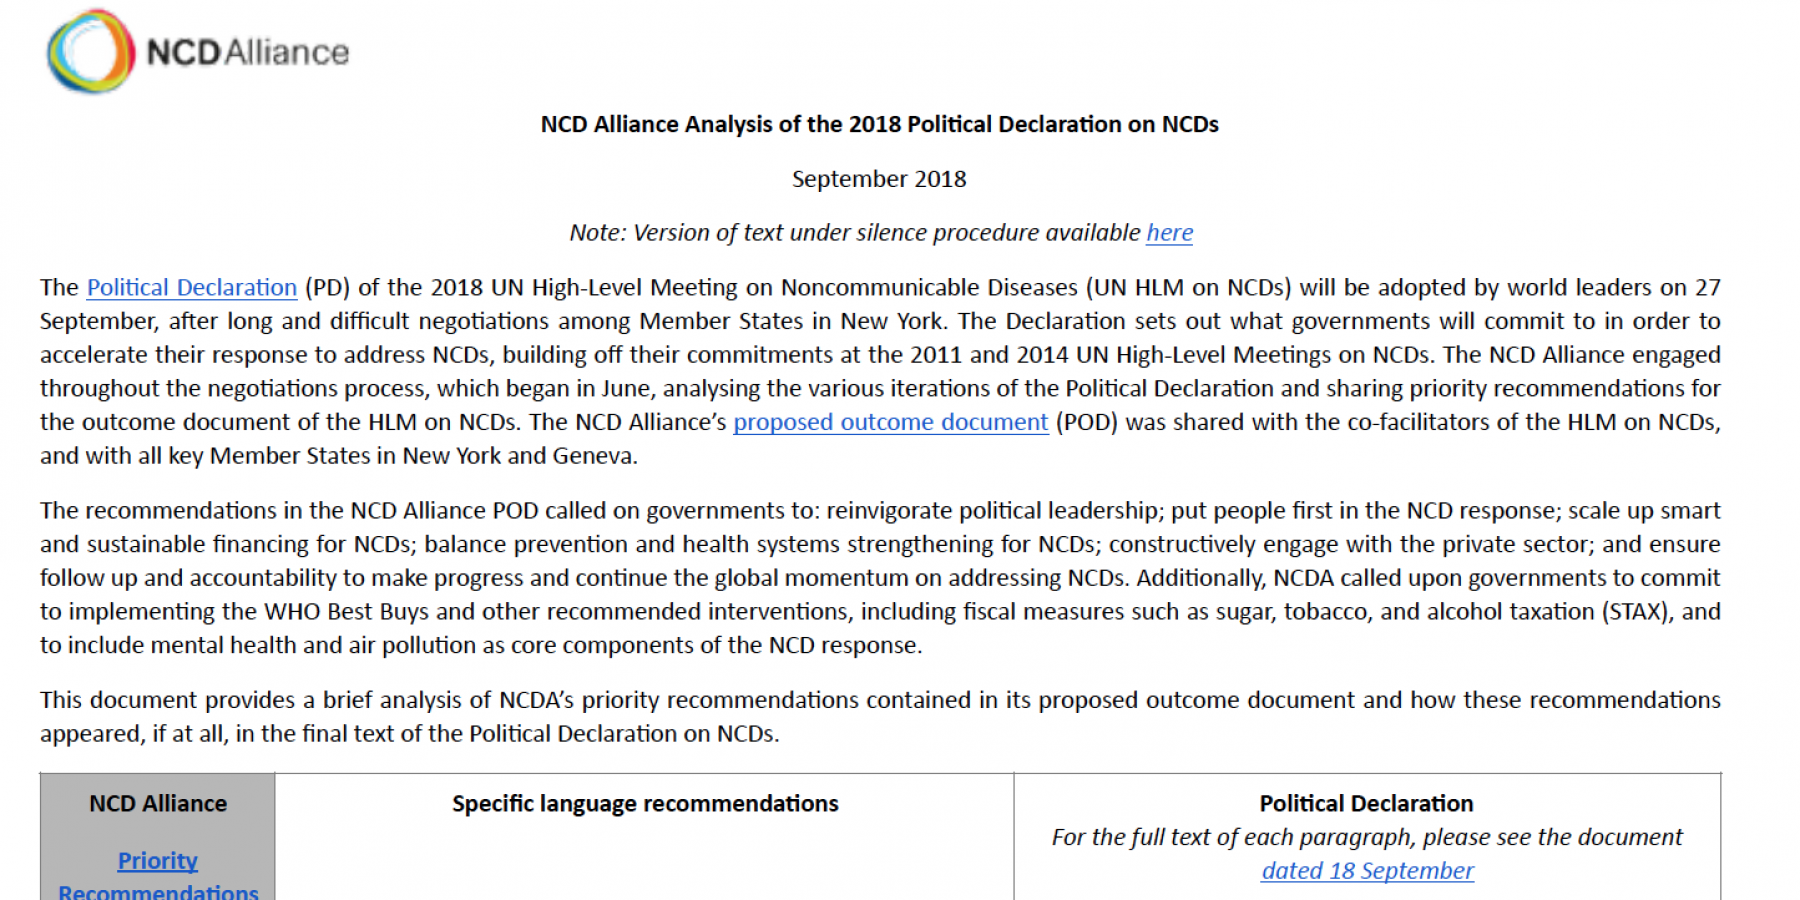This screenshot has height=900, width=1800.
Task: Click the 'Political Declaration' table column heading
Action: 1366,804
